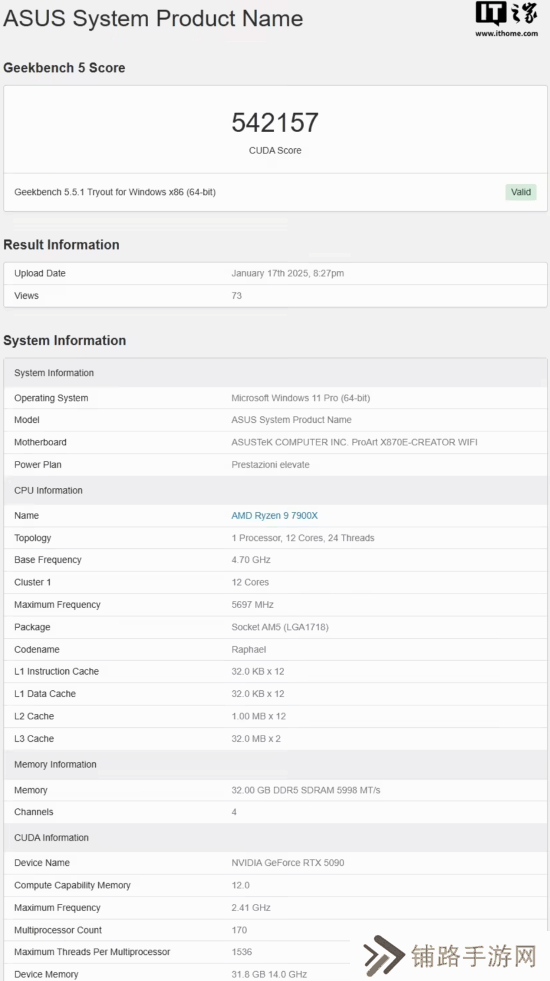Click the Device Memory label
The width and height of the screenshot is (550, 981).
click(x=46, y=974)
